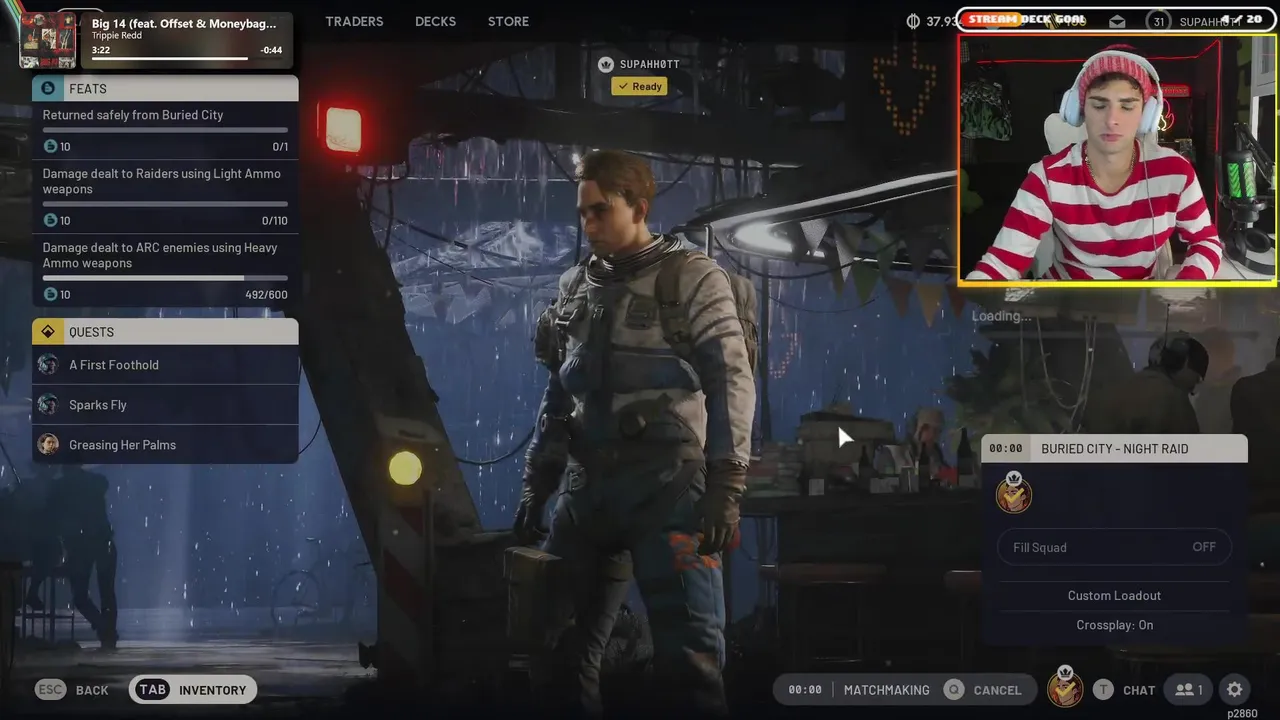The image size is (1280, 720).
Task: Click the Heavy Ammo feat progress bar
Action: pos(165,278)
